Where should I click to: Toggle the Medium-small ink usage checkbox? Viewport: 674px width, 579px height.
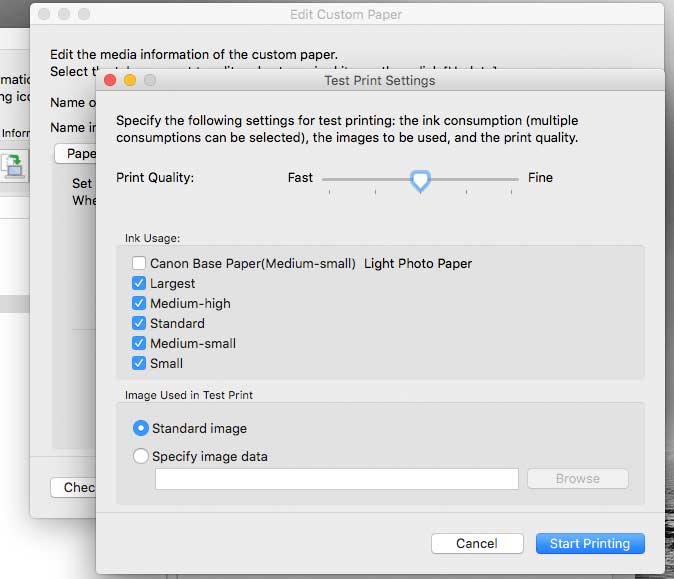tap(139, 343)
